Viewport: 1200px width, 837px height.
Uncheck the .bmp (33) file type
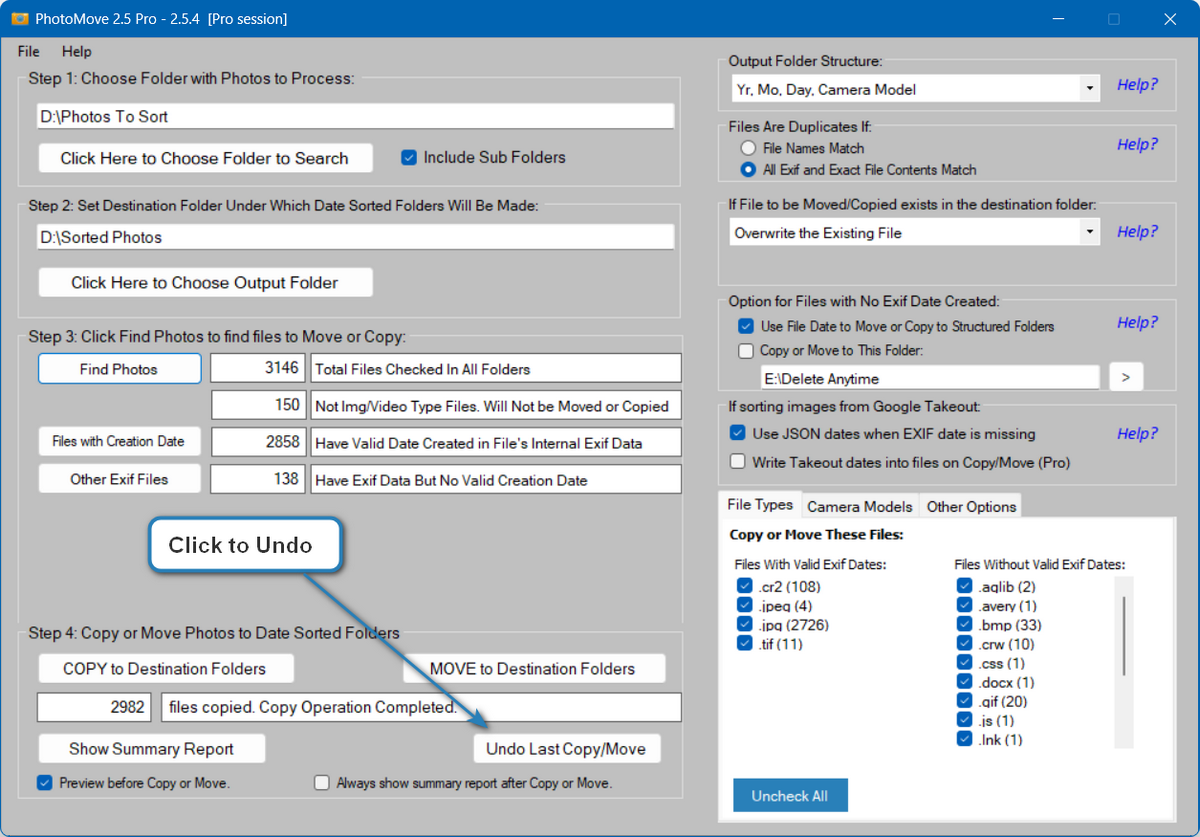click(x=964, y=625)
